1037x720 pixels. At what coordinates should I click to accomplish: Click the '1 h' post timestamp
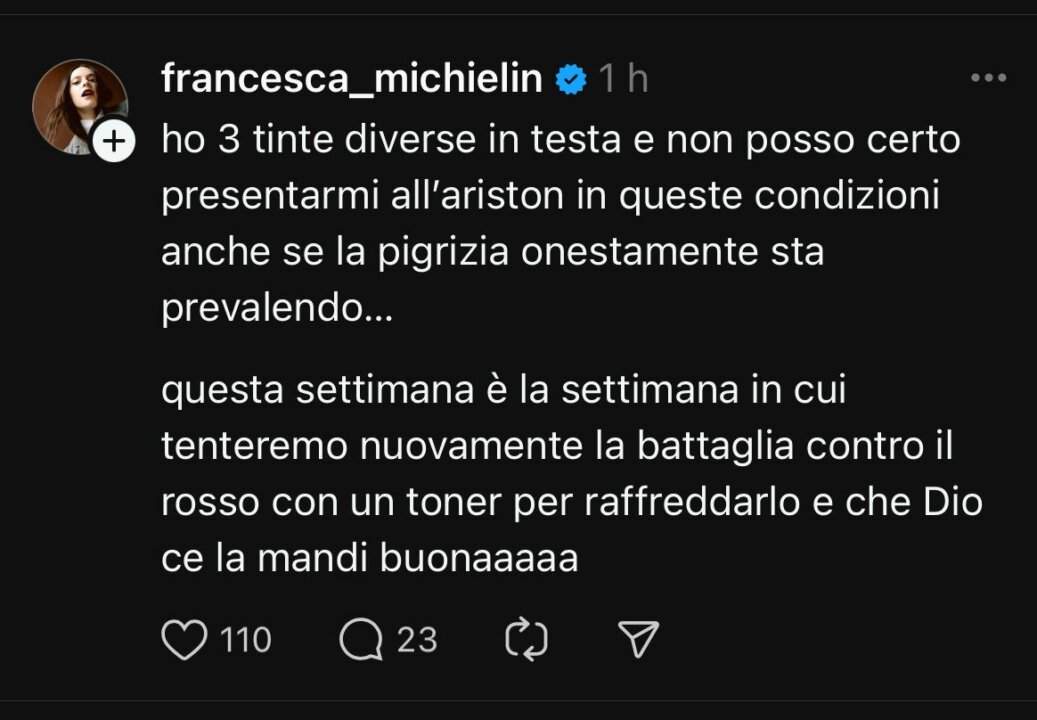tap(624, 79)
